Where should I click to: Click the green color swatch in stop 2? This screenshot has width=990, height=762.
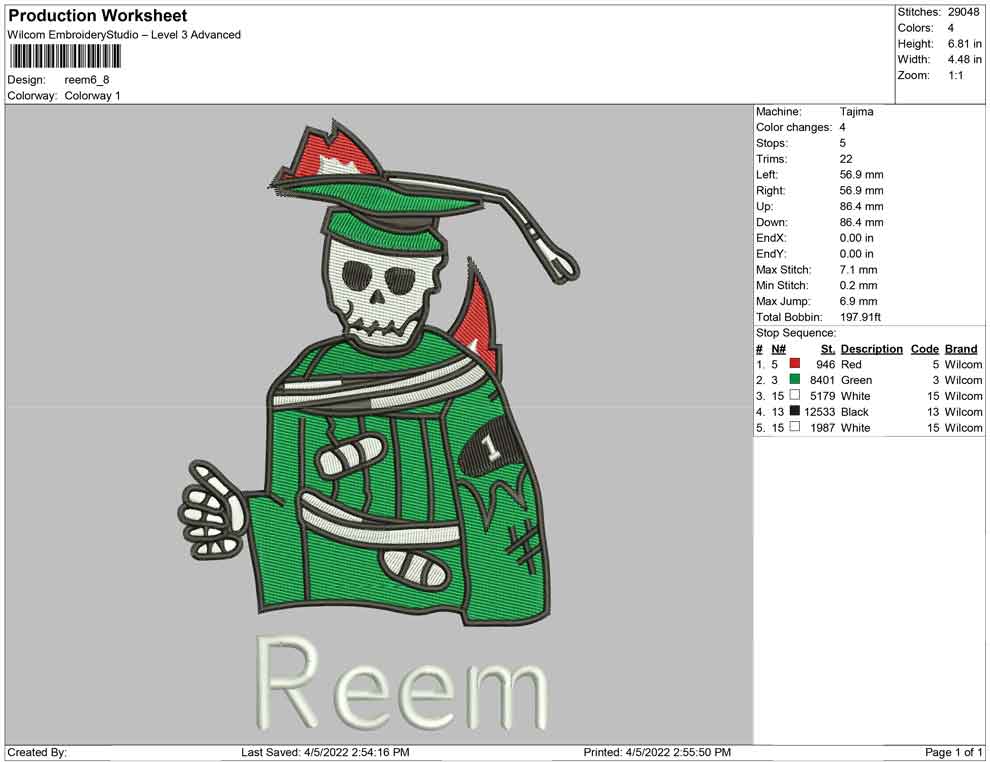795,380
